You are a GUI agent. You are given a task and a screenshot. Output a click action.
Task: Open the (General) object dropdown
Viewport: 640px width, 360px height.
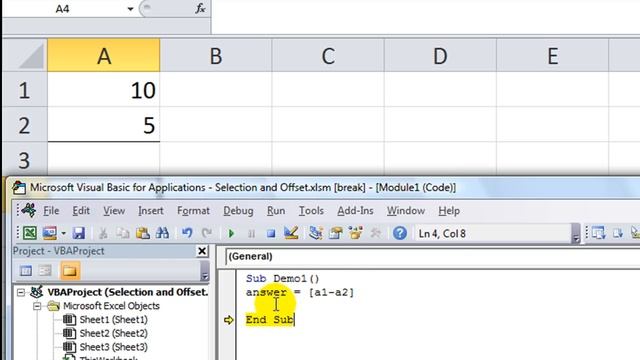[x=432, y=256]
